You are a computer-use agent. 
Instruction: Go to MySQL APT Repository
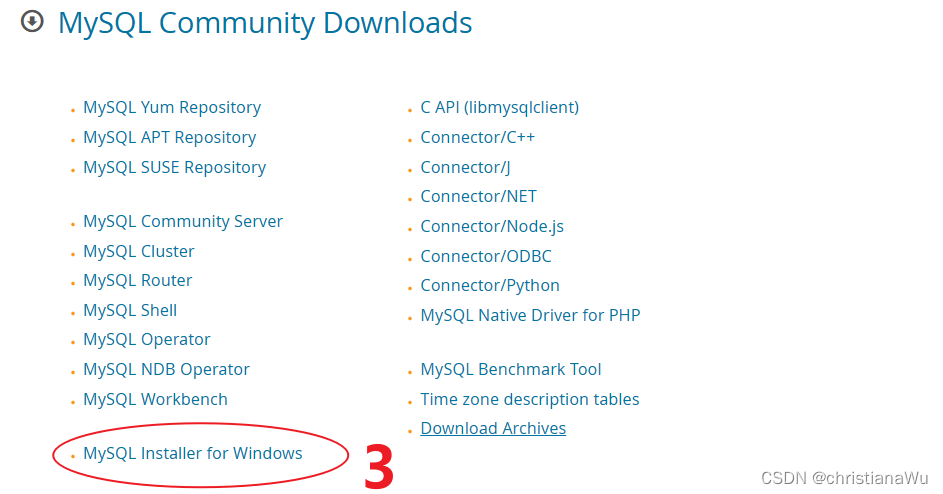[x=170, y=137]
